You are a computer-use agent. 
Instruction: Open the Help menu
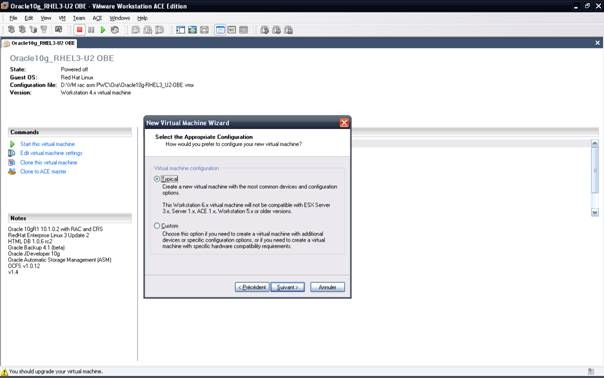[143, 18]
